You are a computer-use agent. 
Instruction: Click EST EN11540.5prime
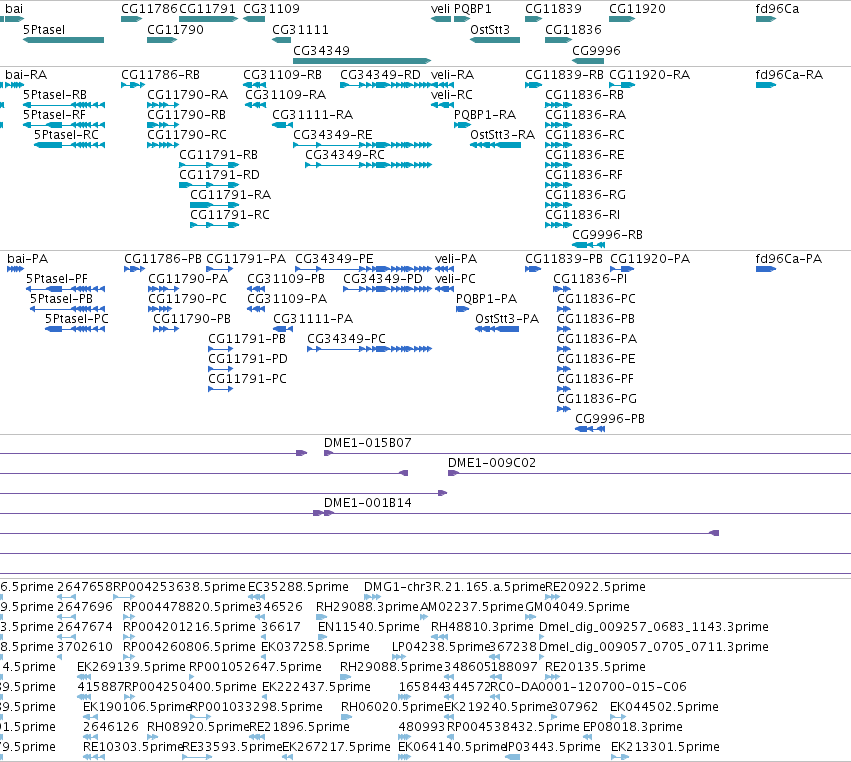click(320, 637)
